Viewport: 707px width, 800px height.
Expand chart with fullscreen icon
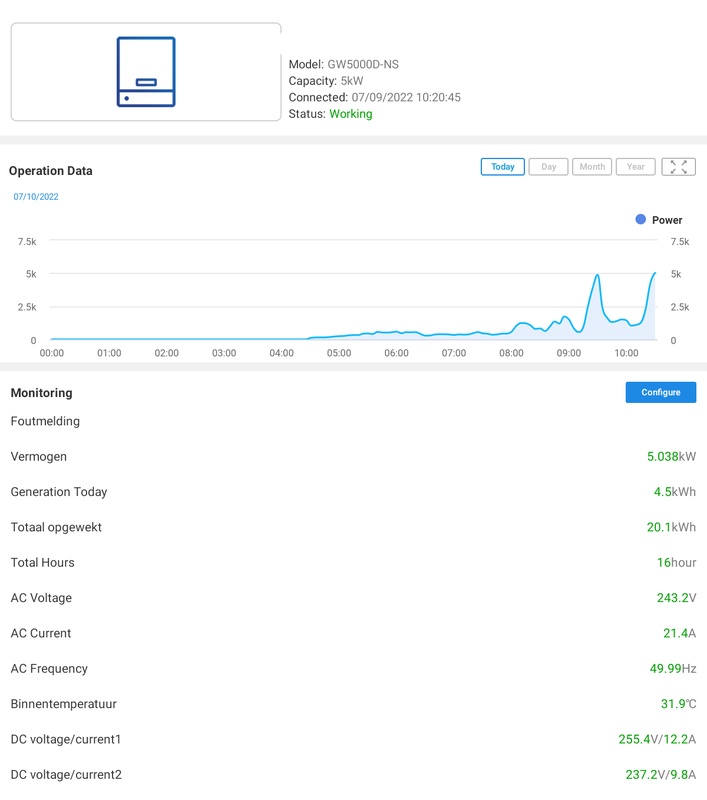(x=679, y=167)
